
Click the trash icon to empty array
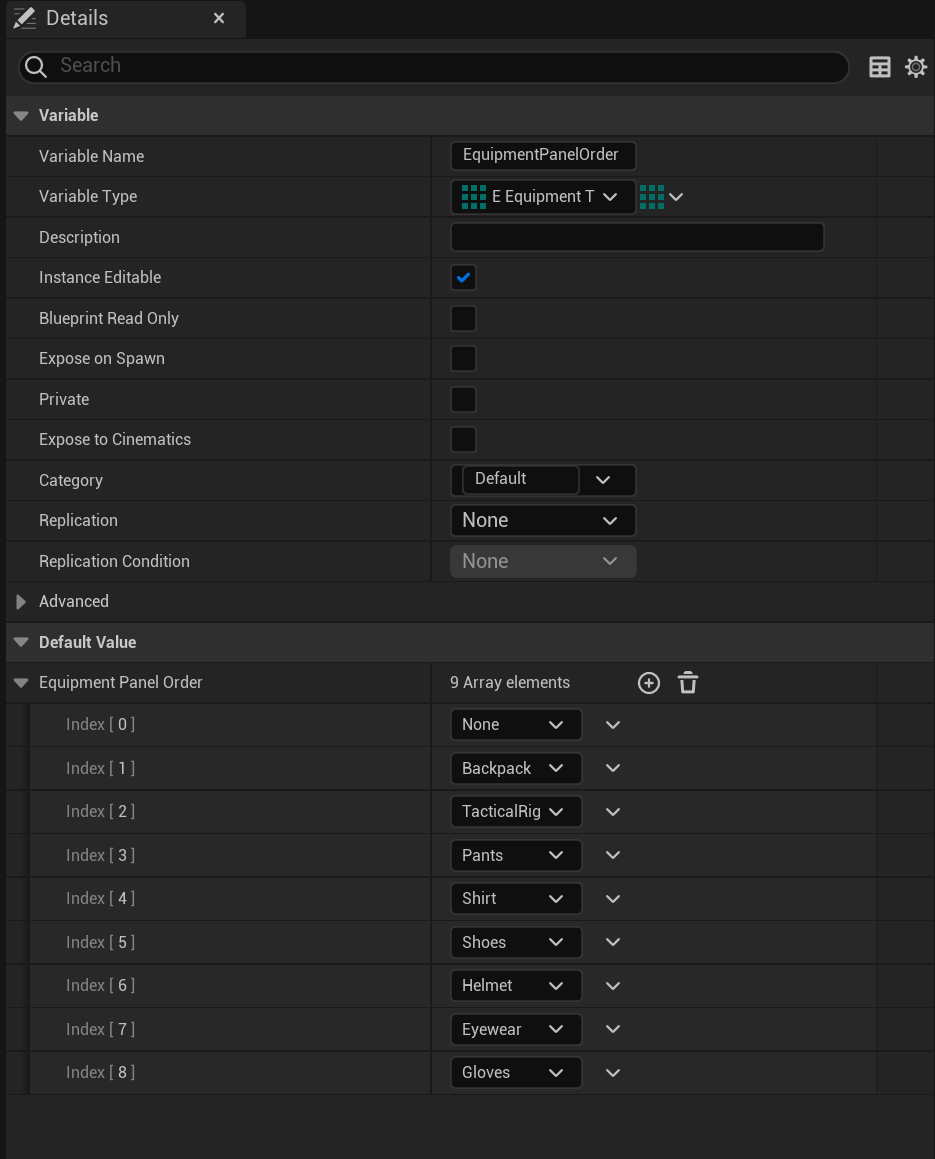[x=688, y=683]
